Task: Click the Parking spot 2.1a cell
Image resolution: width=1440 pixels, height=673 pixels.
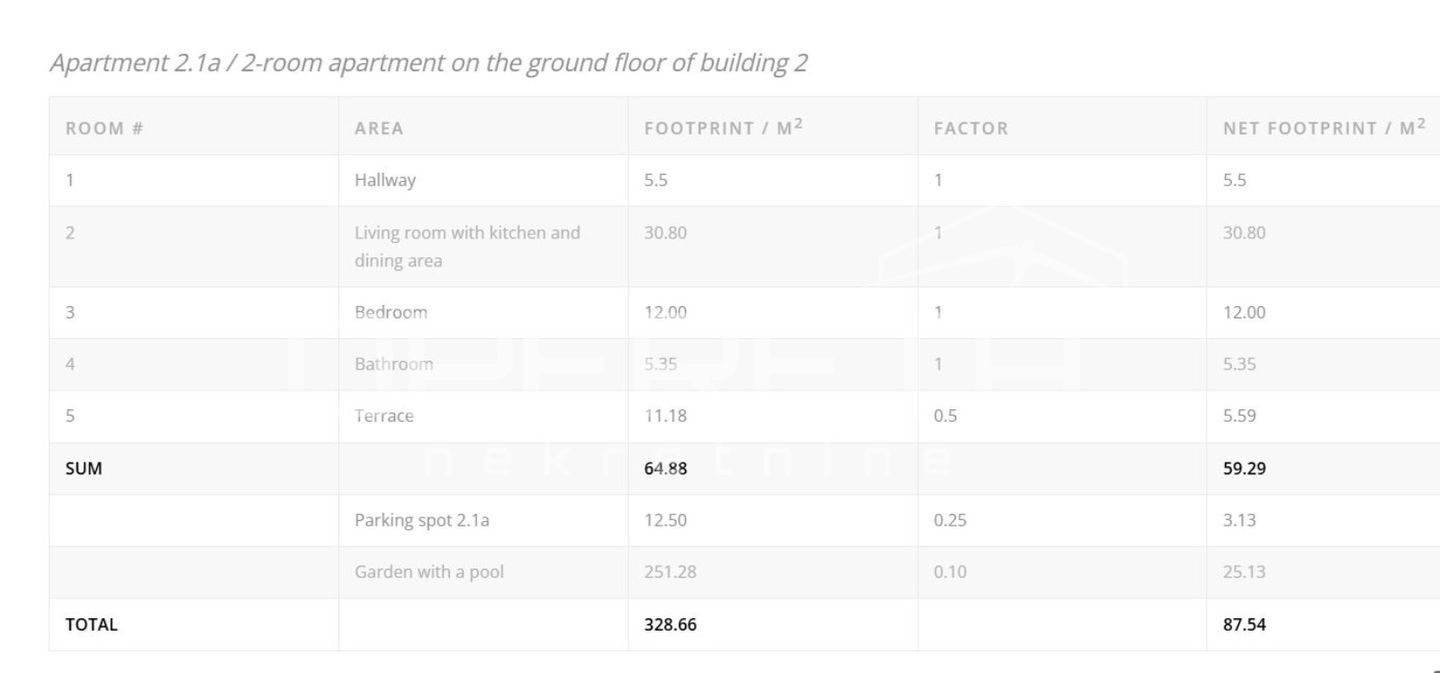Action: pos(422,520)
